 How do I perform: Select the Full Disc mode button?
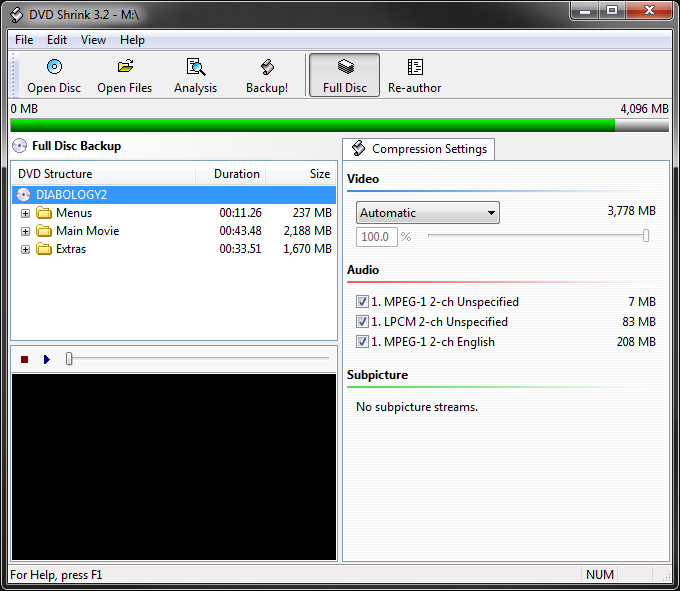pyautogui.click(x=345, y=75)
